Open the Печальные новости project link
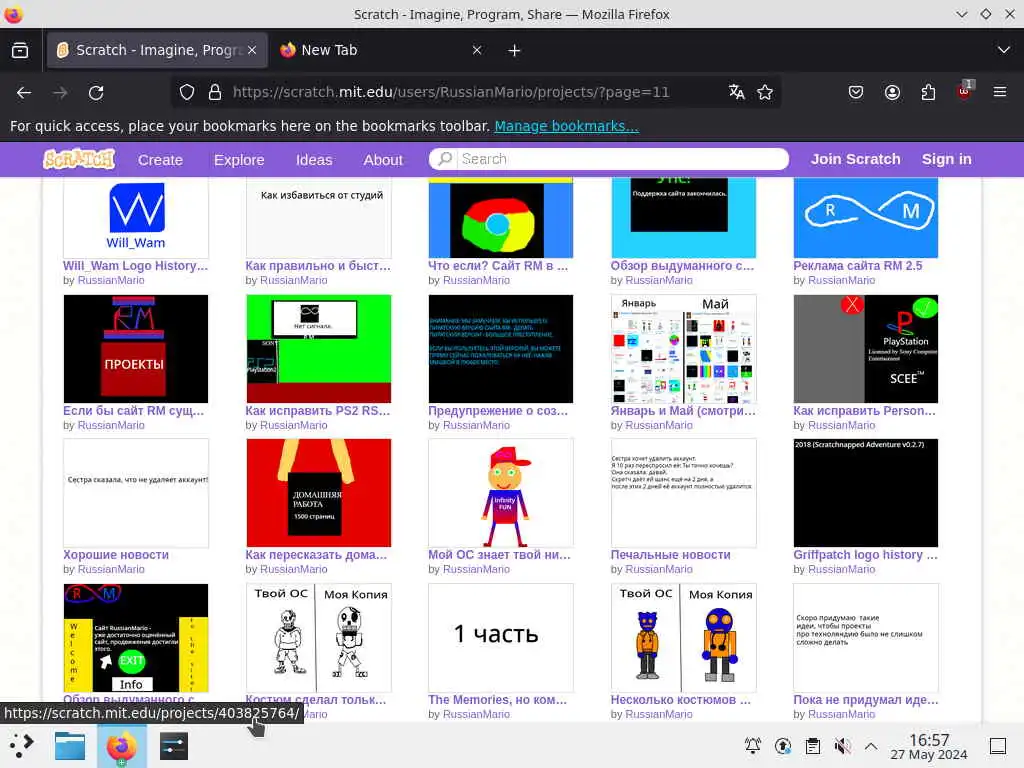 670,554
